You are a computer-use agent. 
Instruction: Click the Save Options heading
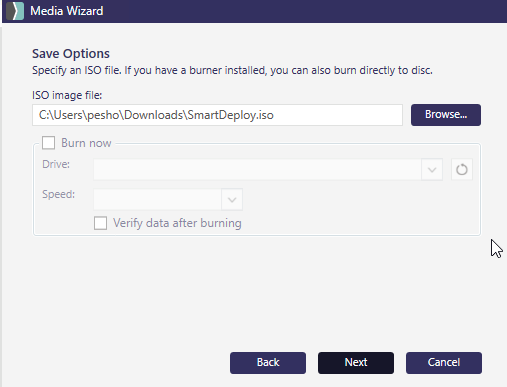coord(71,54)
